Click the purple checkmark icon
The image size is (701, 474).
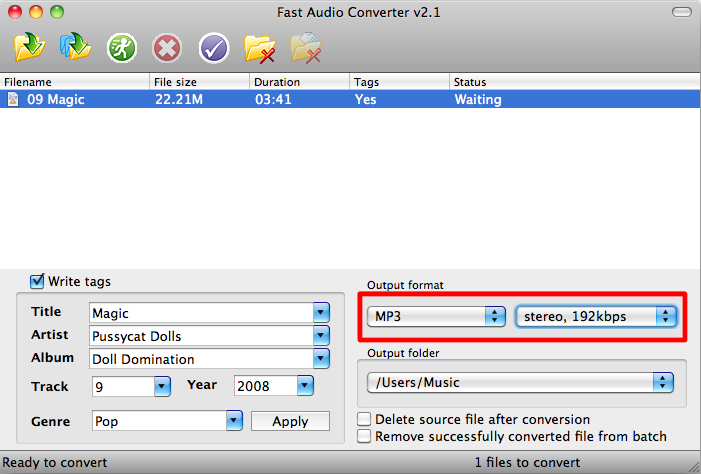(x=214, y=48)
